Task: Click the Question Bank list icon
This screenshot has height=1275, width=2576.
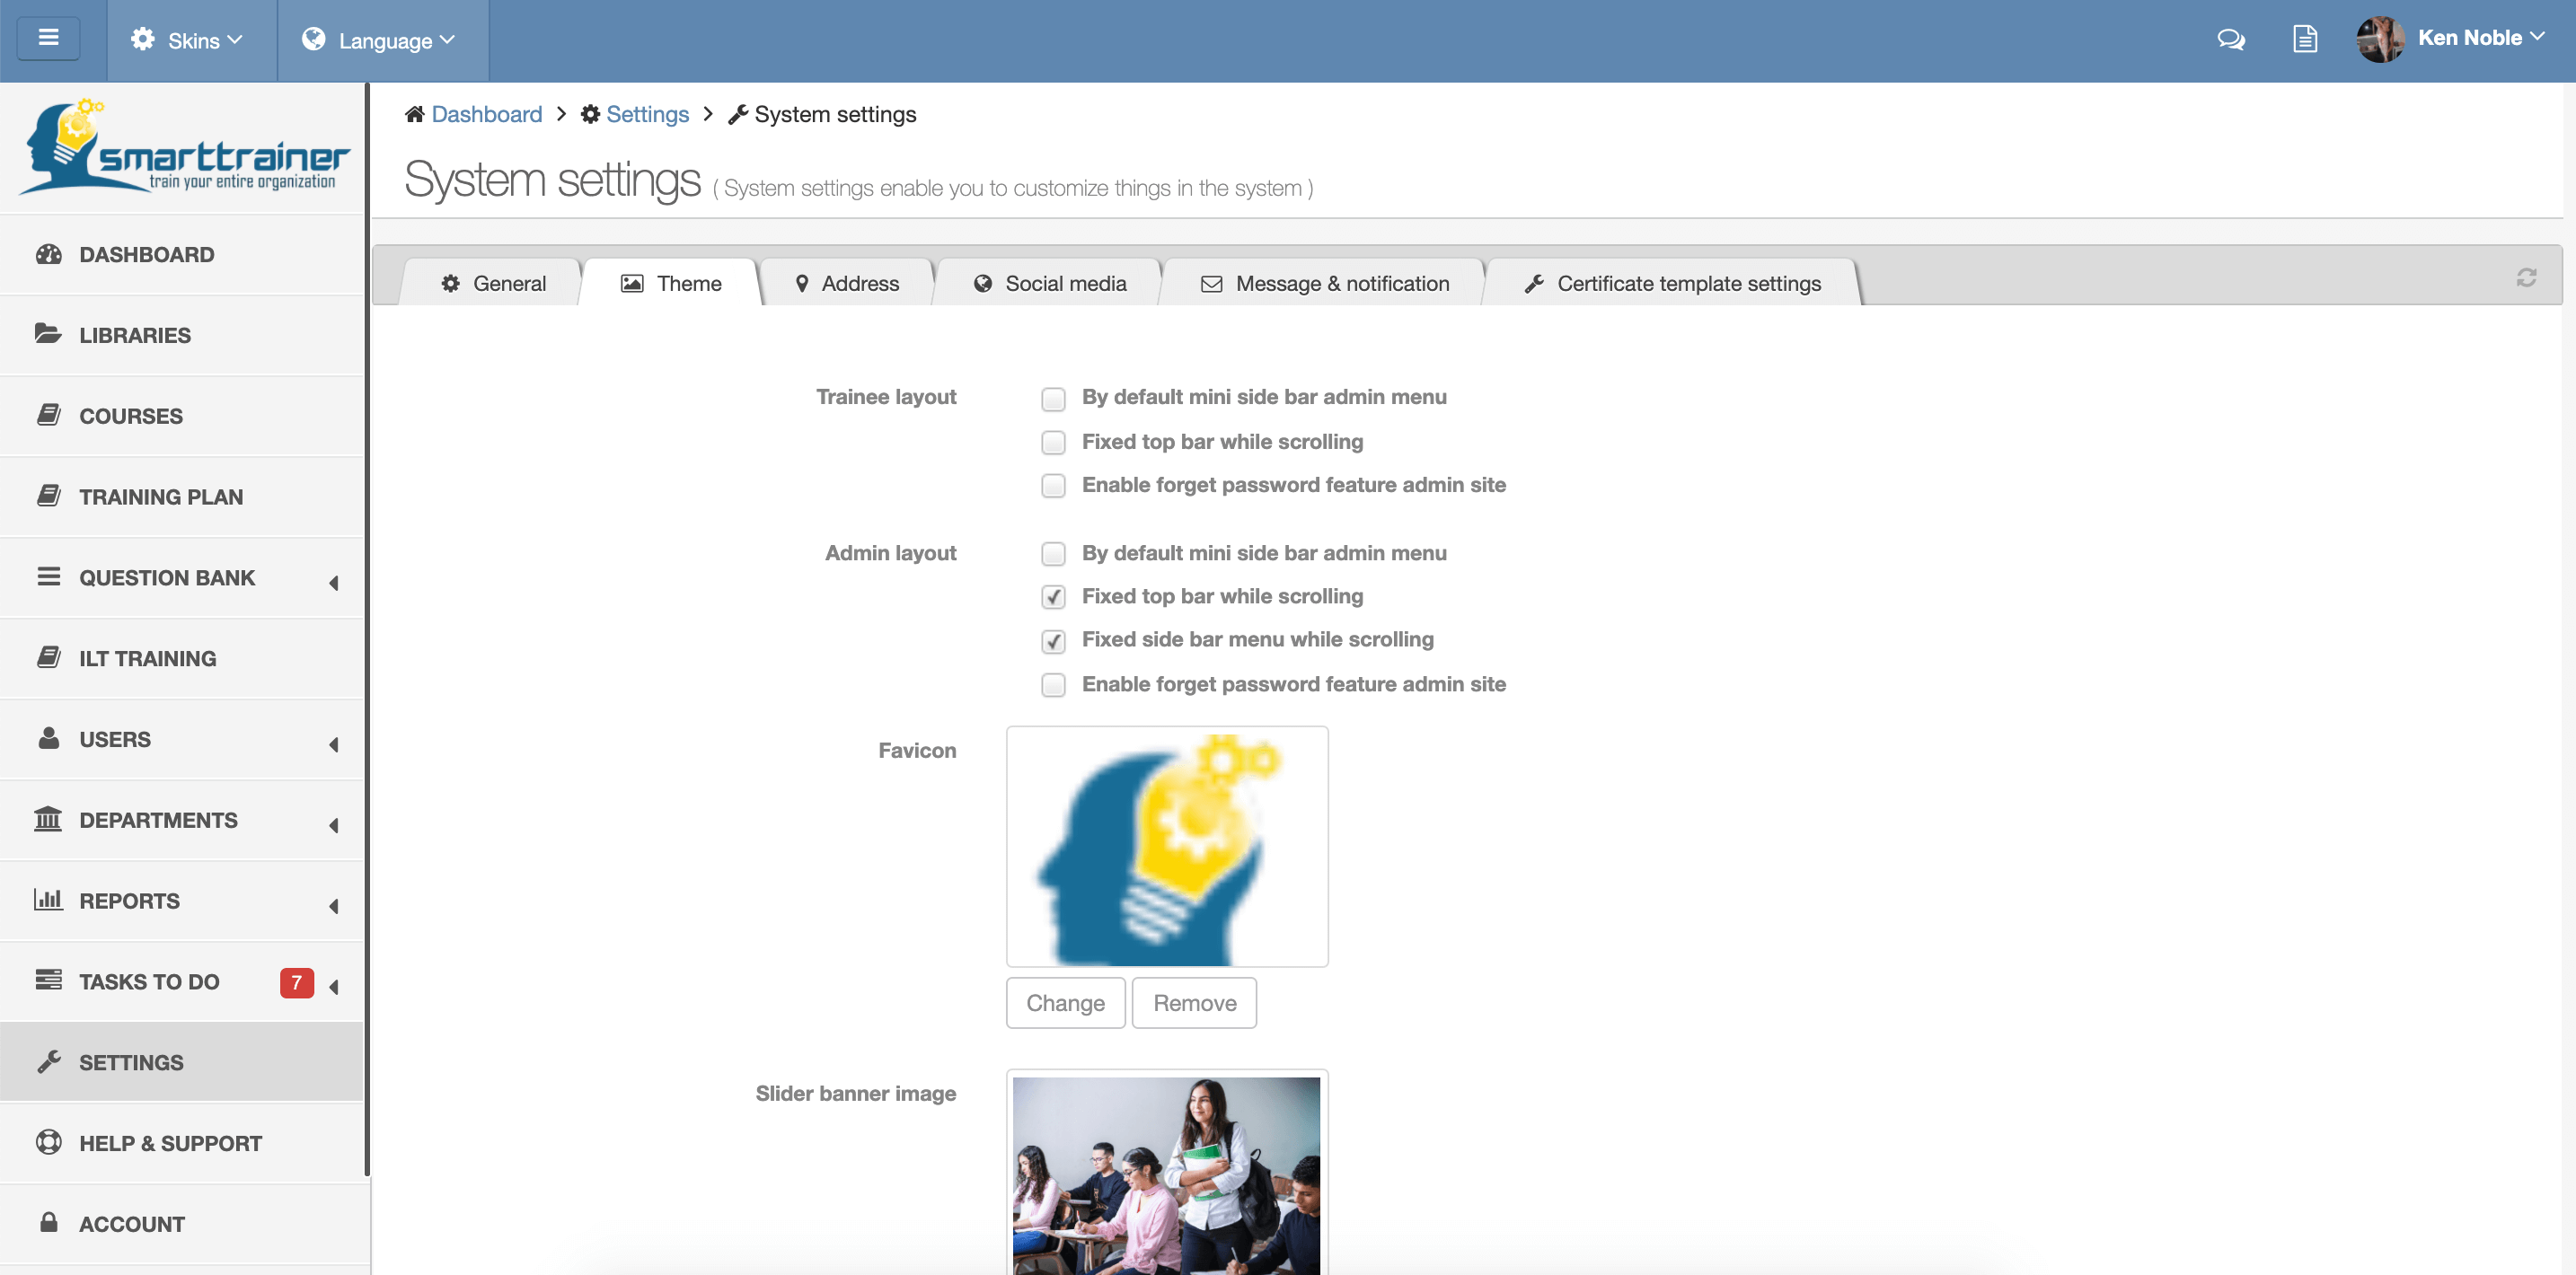Action: (48, 577)
